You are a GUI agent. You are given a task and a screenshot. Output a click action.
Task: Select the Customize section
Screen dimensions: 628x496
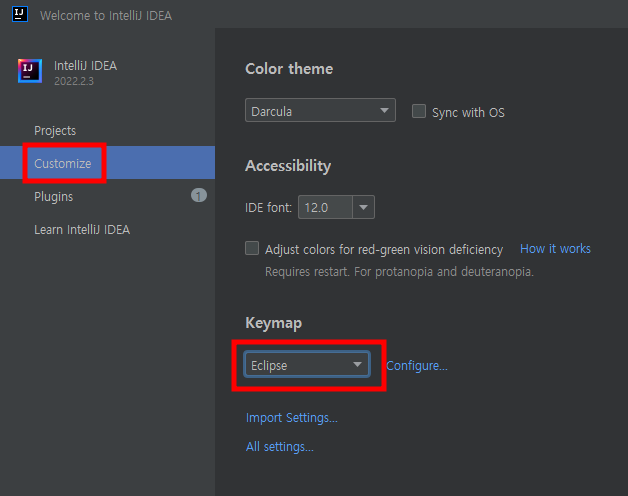107,163
